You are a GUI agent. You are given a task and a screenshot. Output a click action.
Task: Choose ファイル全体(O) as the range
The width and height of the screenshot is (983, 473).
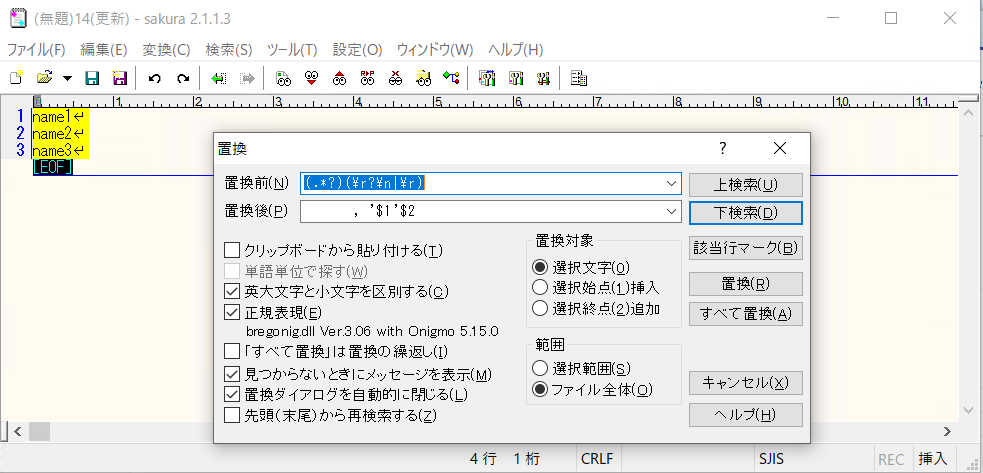[x=540, y=389]
